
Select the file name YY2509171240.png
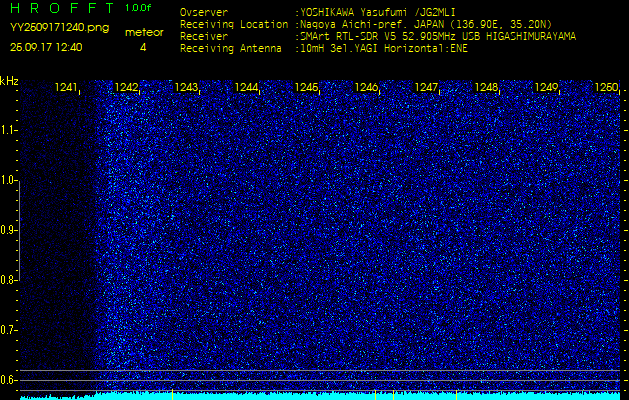click(59, 28)
